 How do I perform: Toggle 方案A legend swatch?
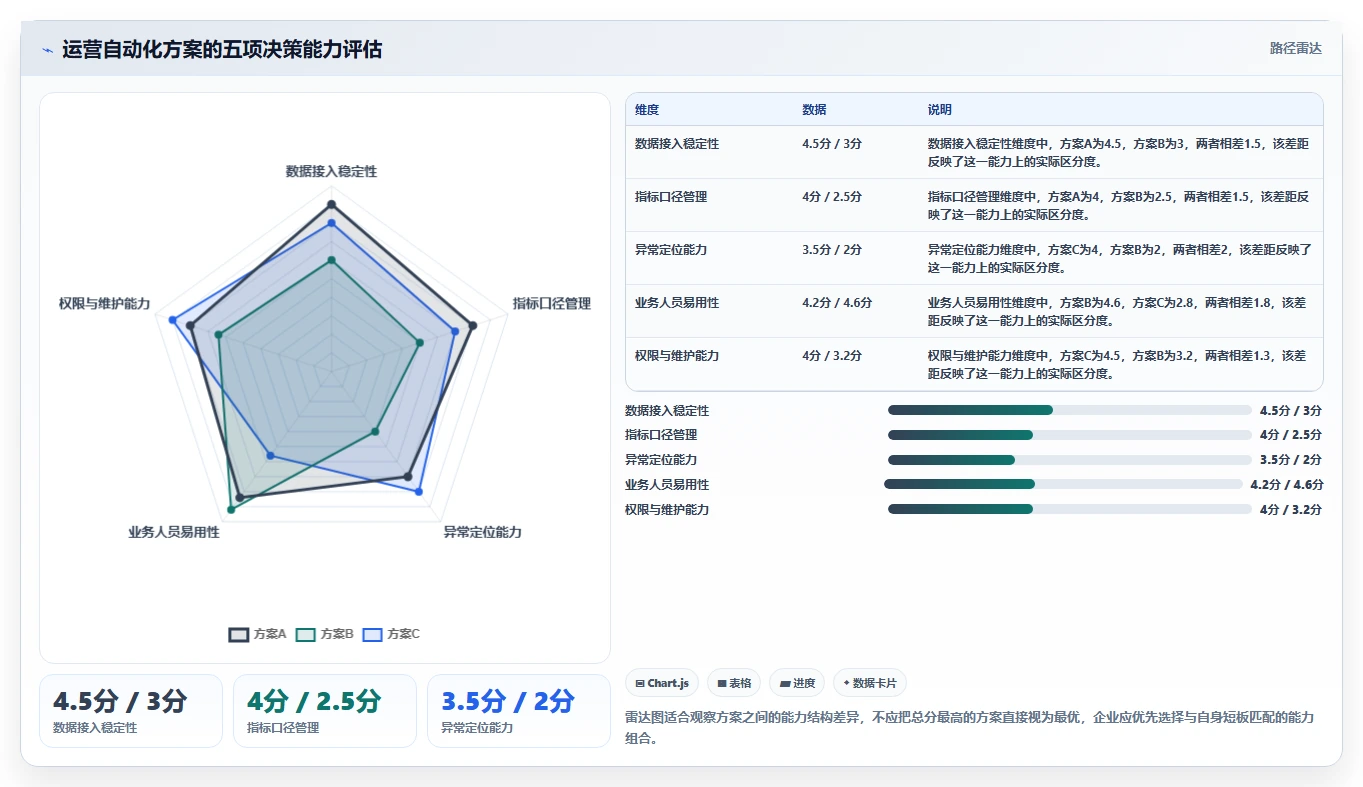239,634
